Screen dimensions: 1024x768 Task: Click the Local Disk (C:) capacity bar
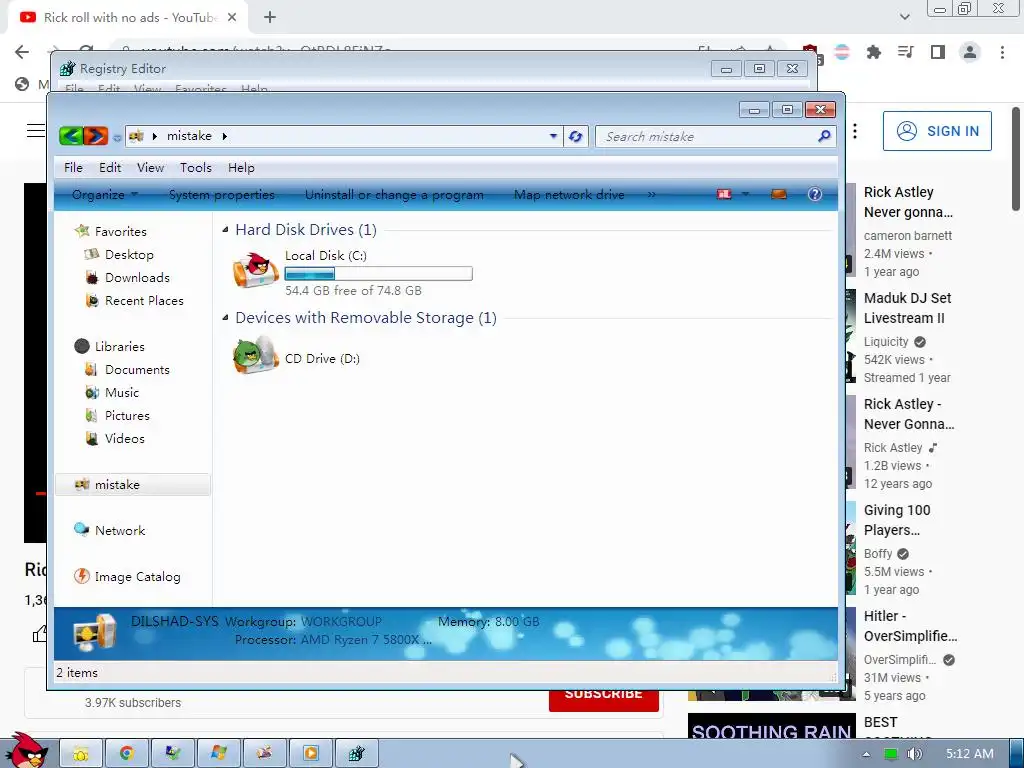pos(379,274)
